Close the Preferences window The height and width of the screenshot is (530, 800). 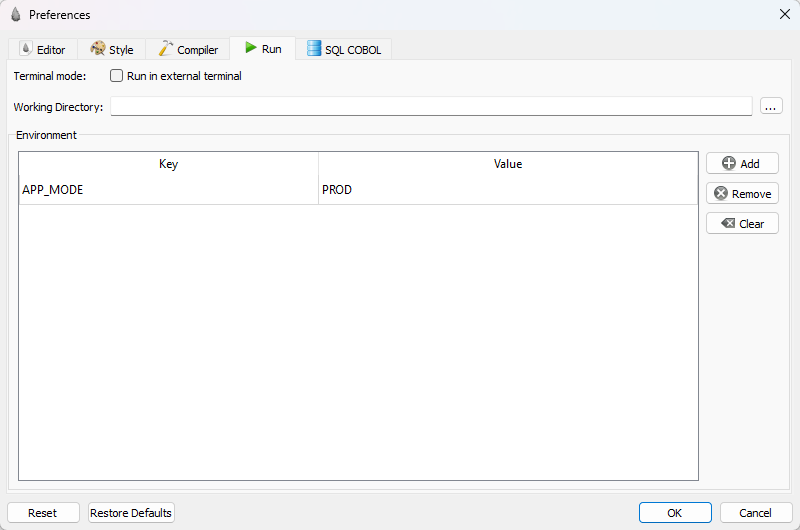(x=782, y=15)
